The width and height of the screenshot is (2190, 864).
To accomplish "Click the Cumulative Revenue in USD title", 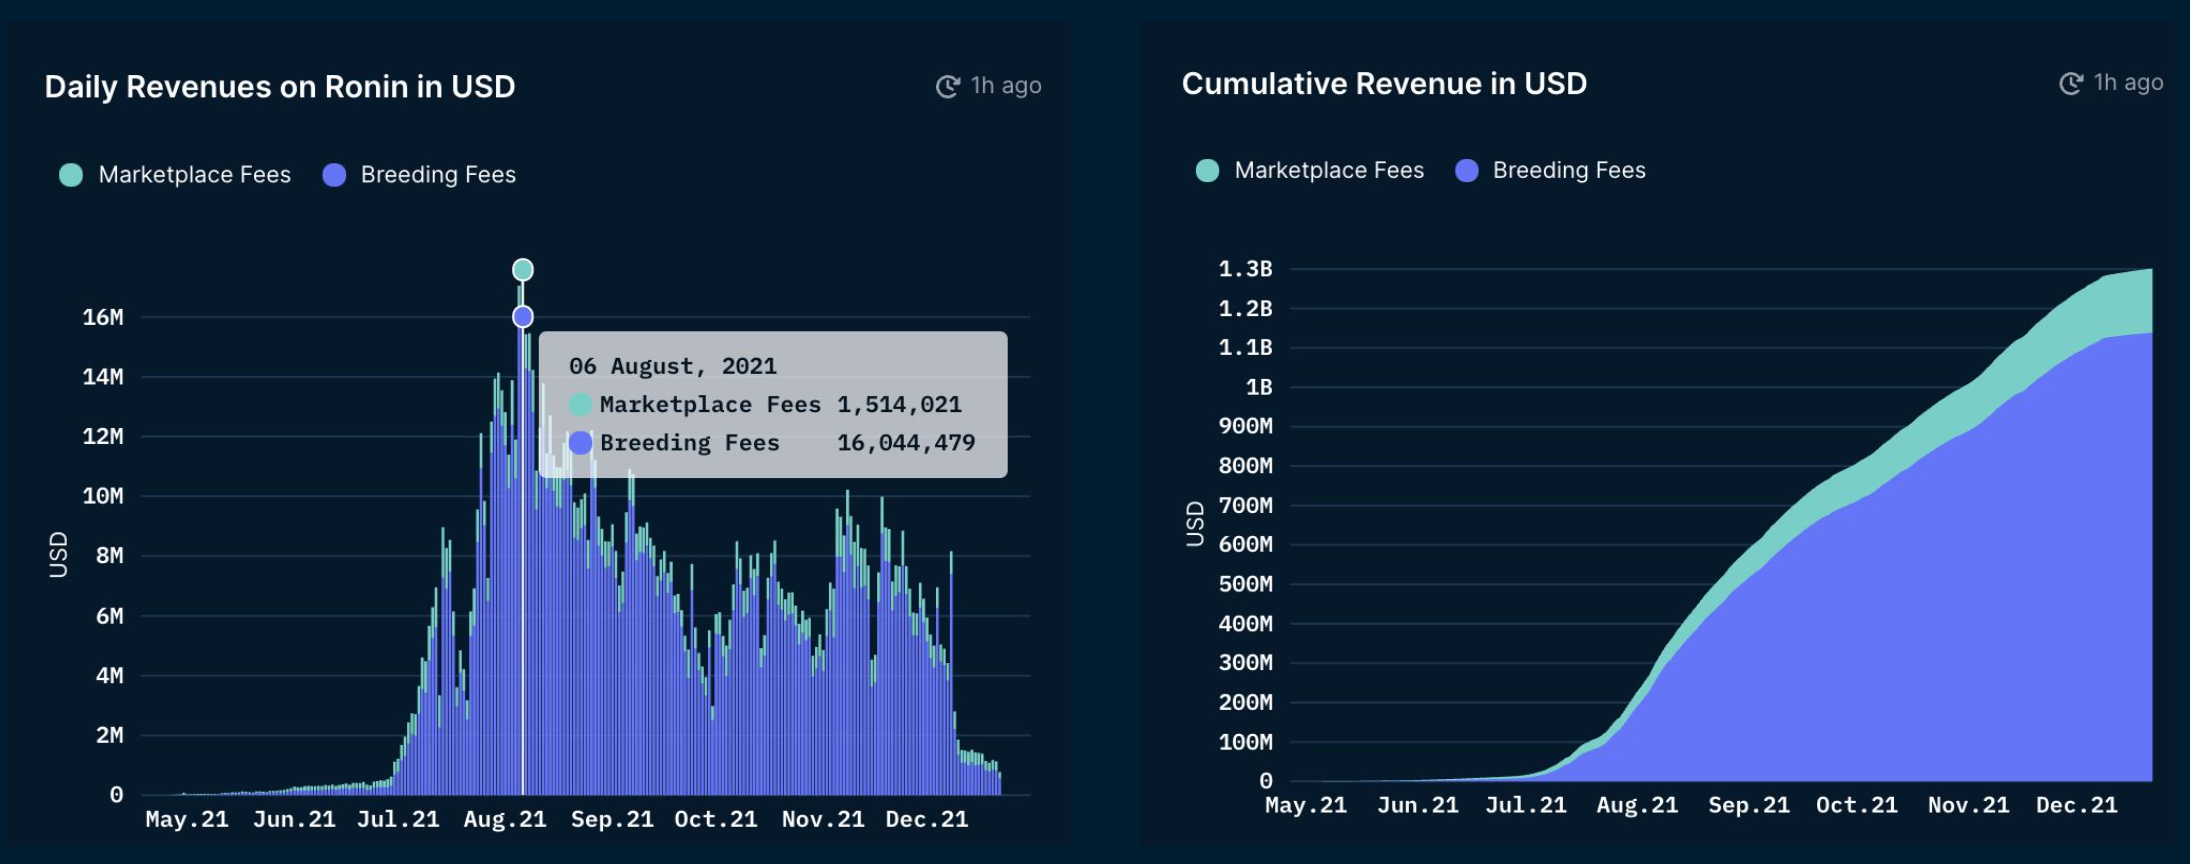I will pos(1384,84).
